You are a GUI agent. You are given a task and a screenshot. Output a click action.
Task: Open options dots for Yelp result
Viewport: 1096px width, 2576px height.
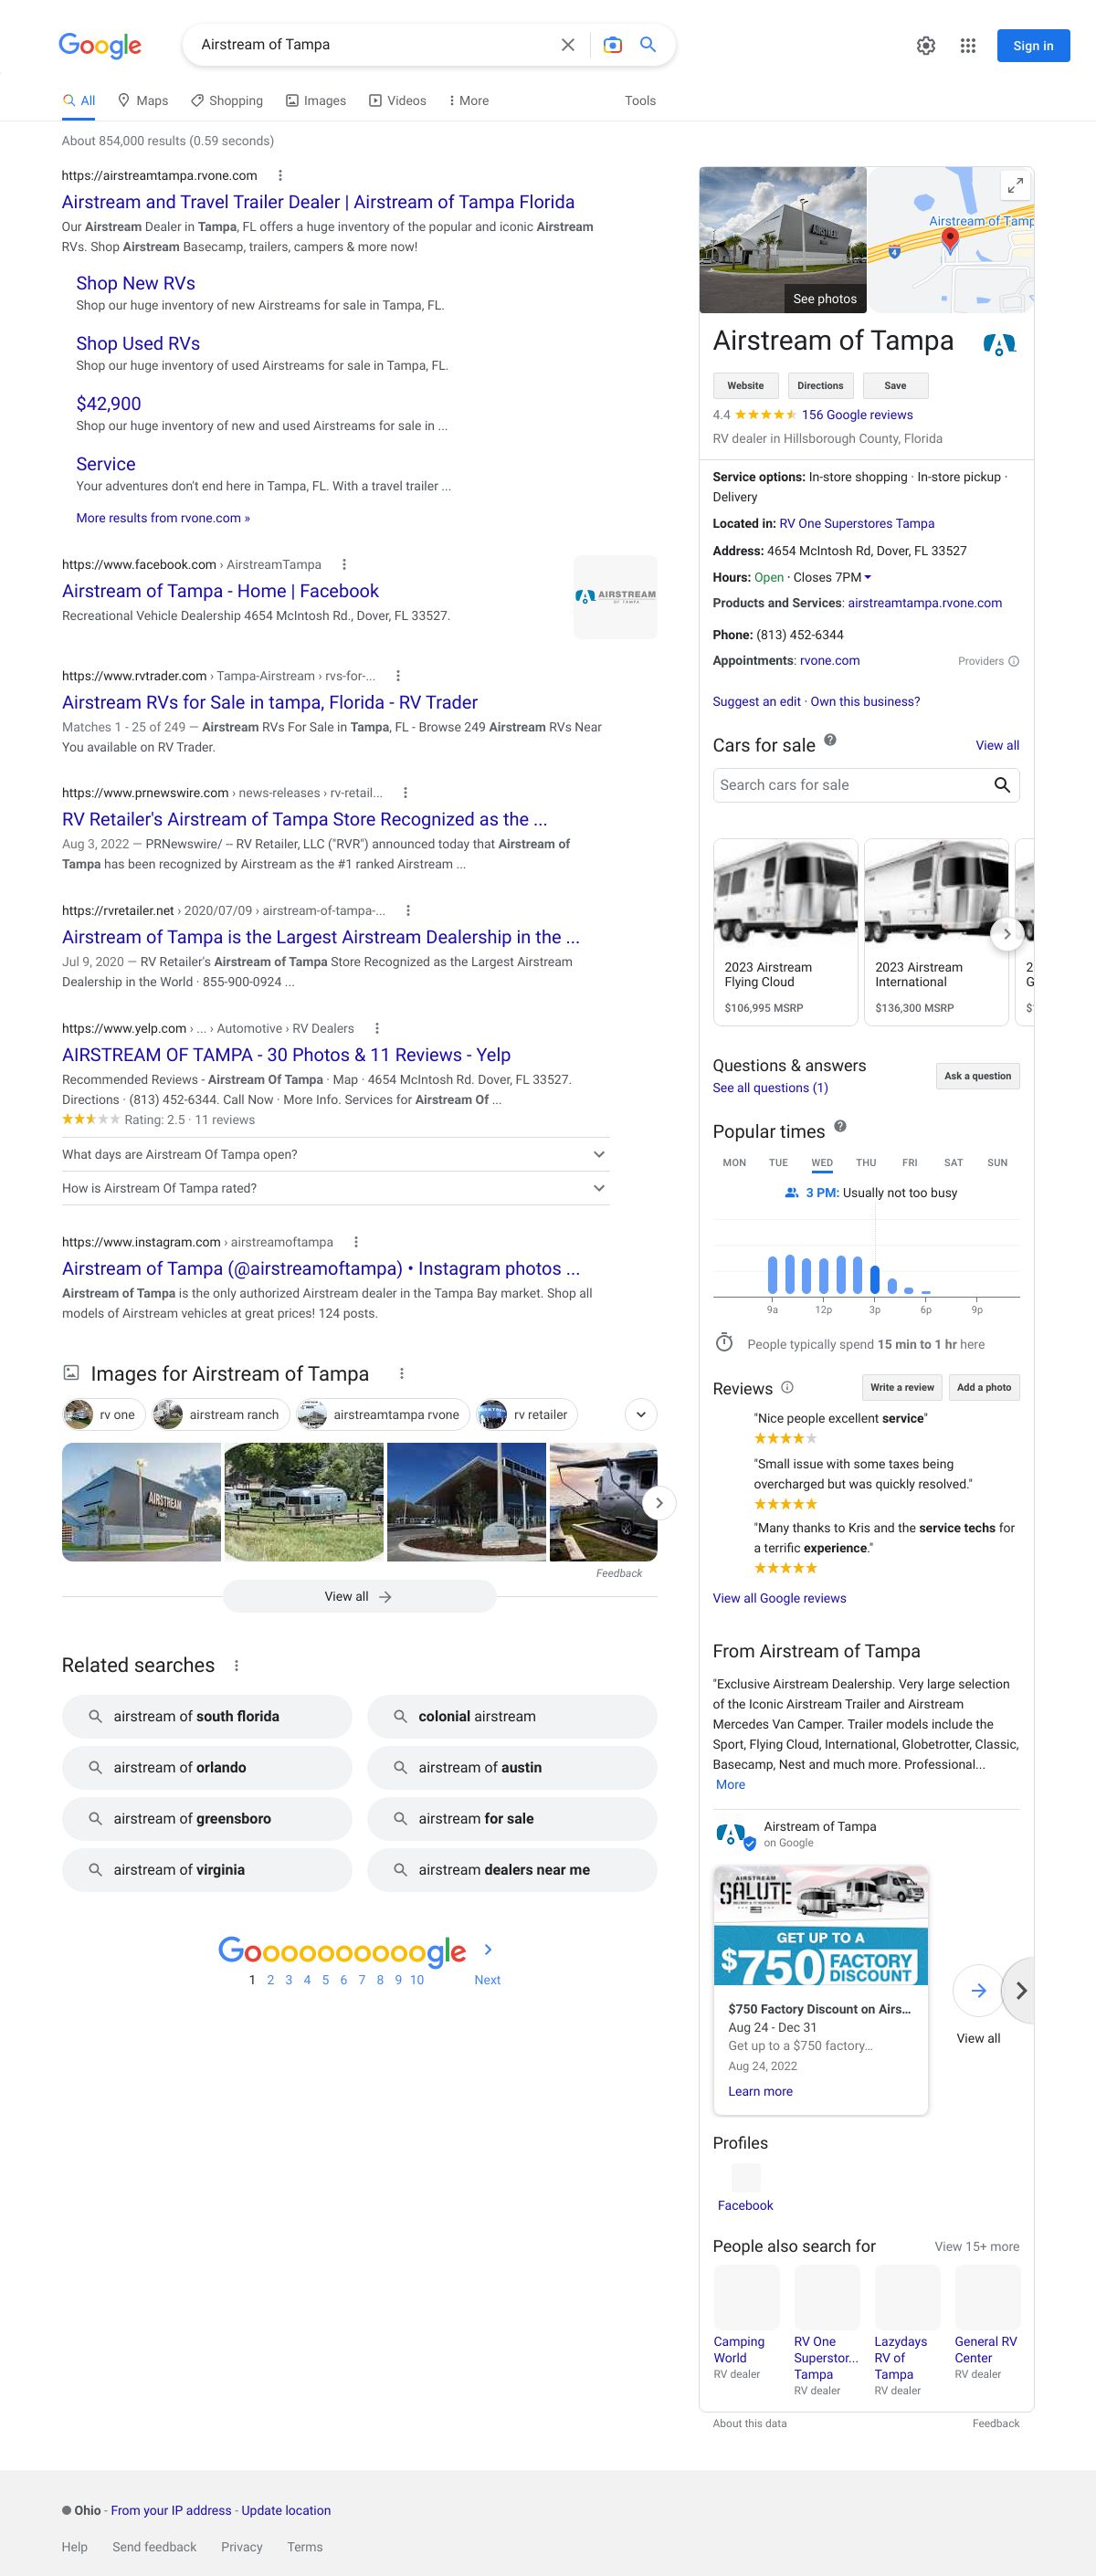tap(377, 1028)
